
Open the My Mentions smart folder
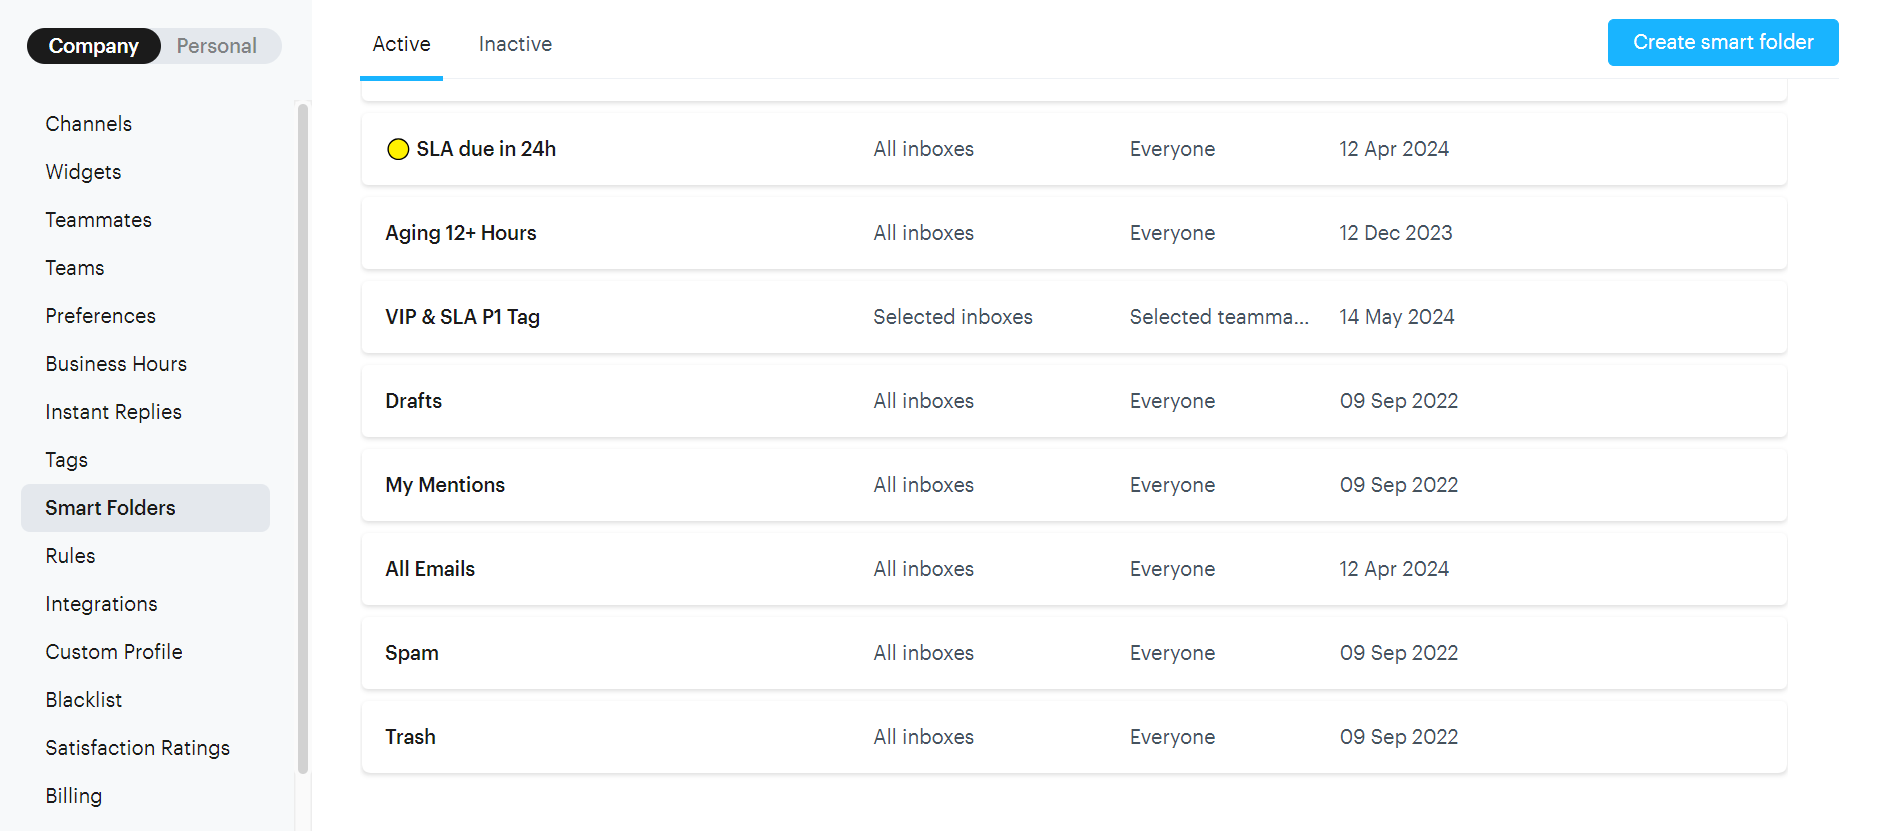445,485
